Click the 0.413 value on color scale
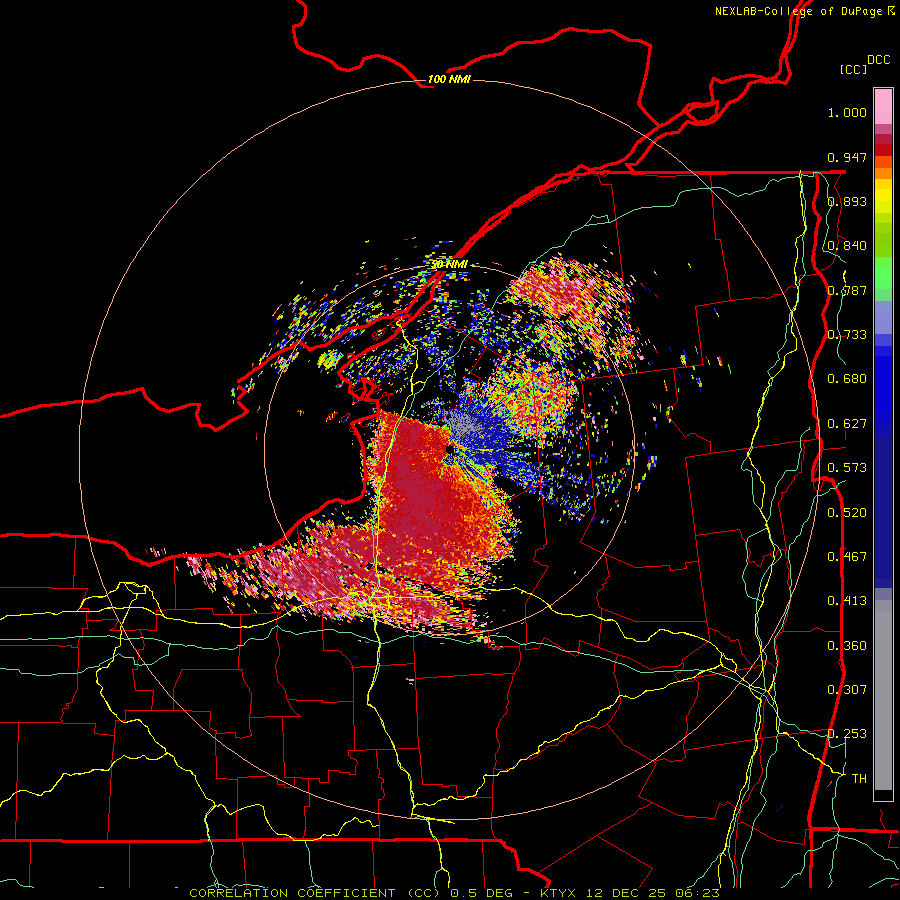 847,601
